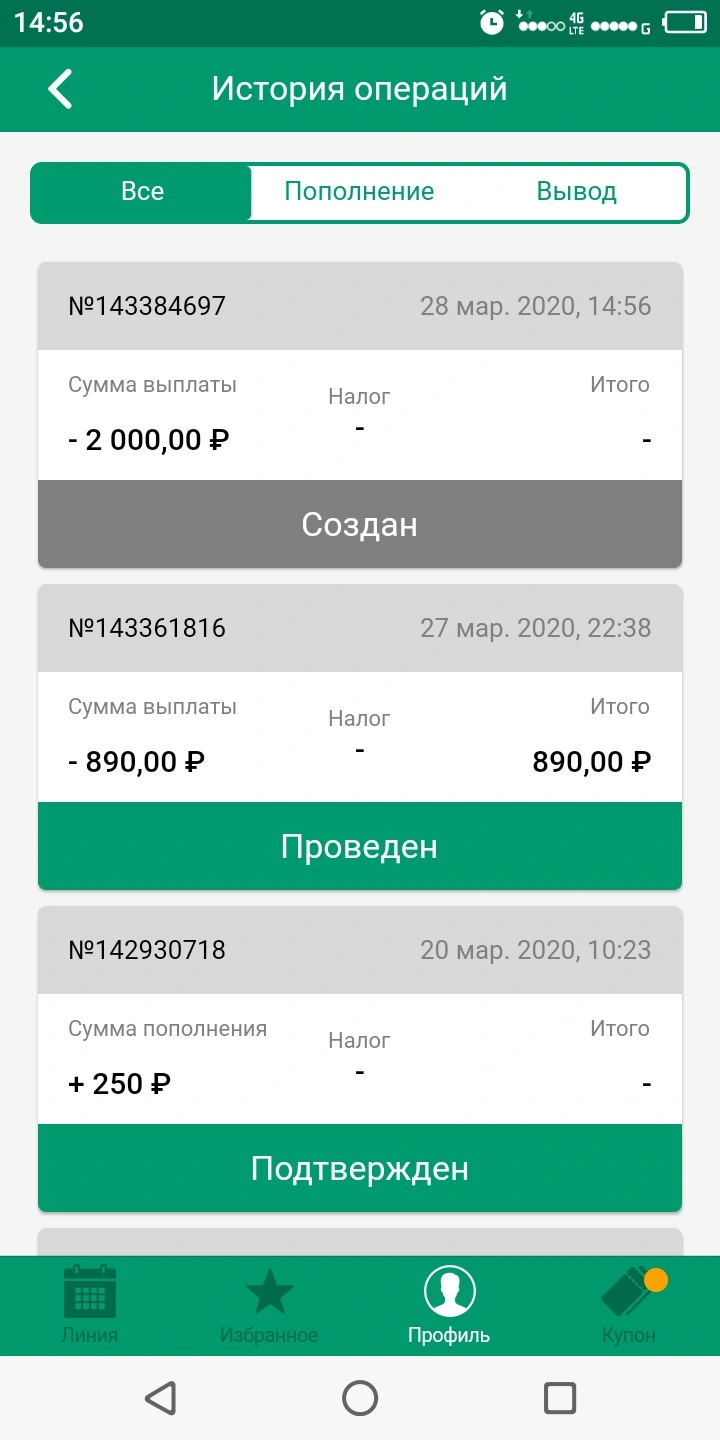Open the Профиль person icon
Image resolution: width=720 pixels, height=1440 pixels.
pyautogui.click(x=449, y=1291)
